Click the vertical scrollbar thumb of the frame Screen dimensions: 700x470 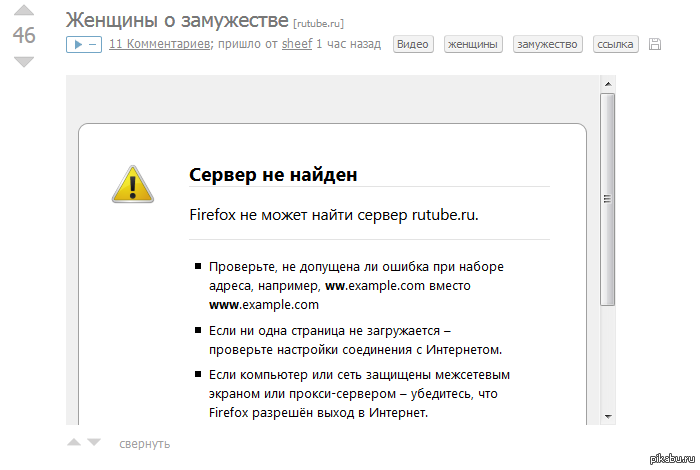(608, 199)
